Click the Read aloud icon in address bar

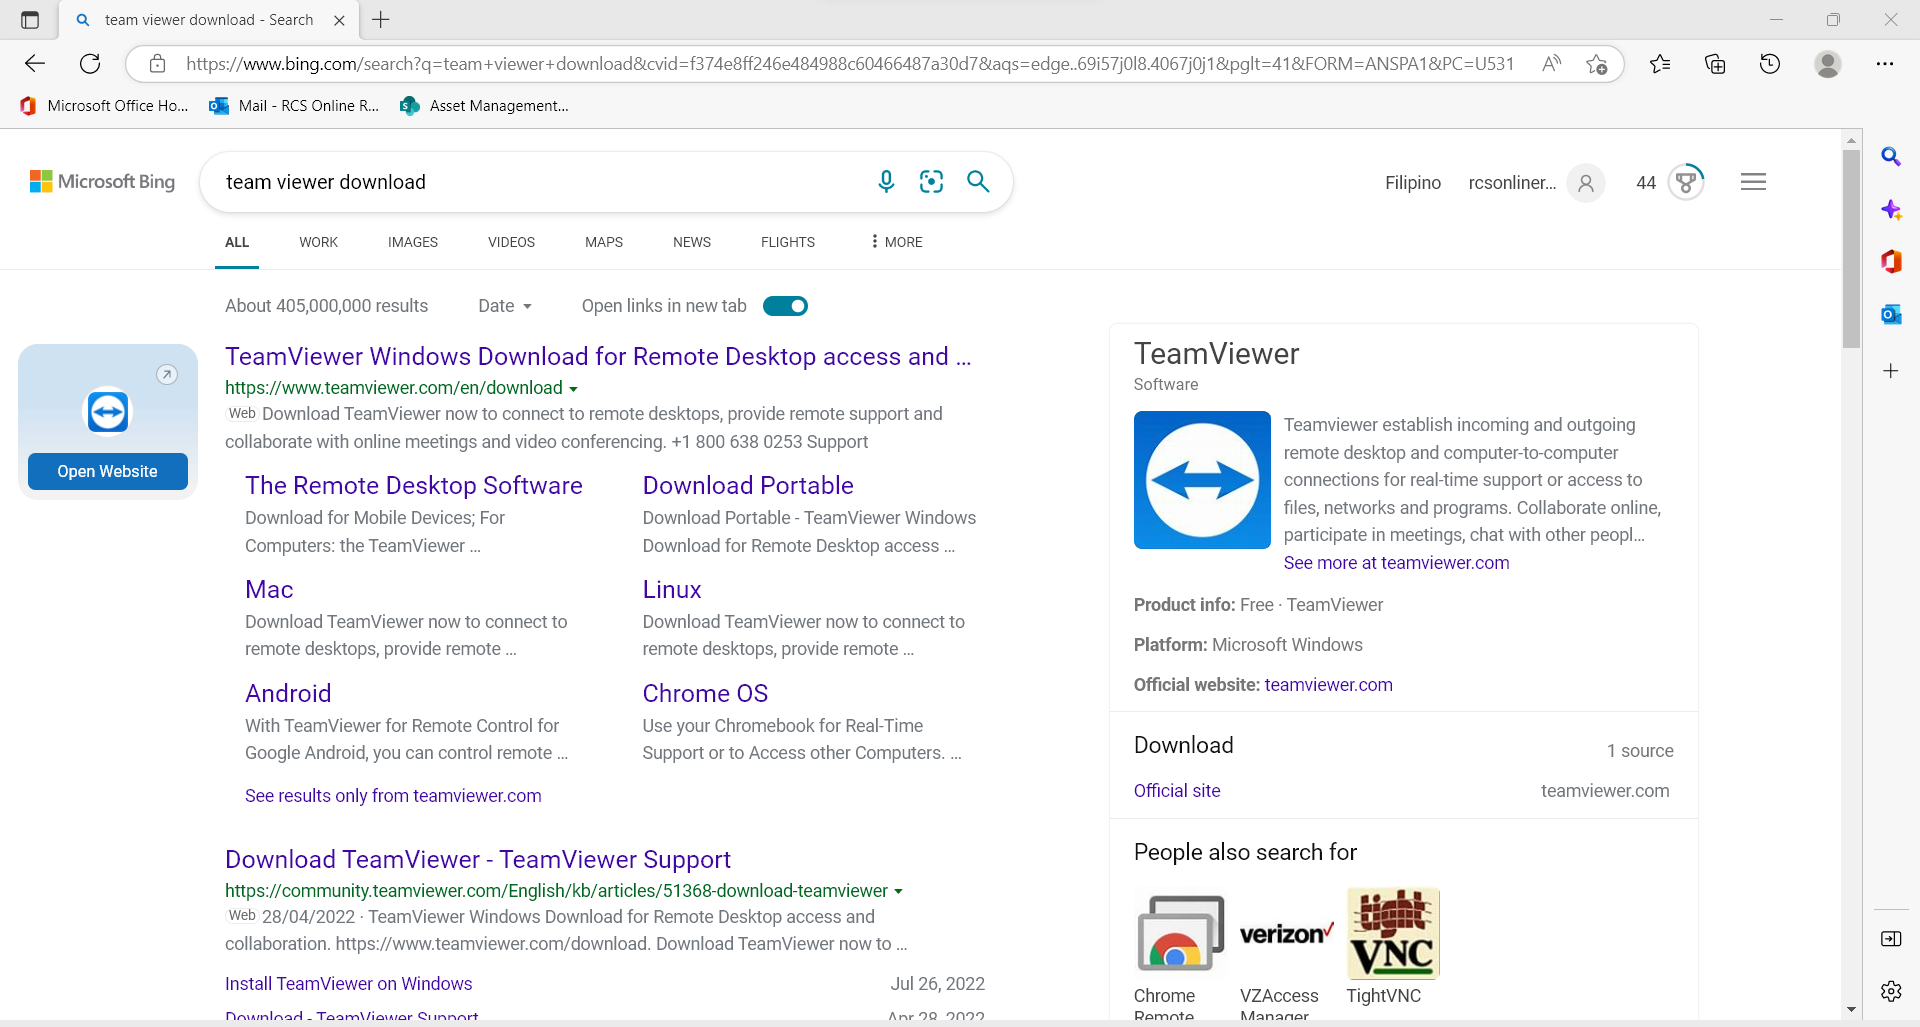(1551, 64)
